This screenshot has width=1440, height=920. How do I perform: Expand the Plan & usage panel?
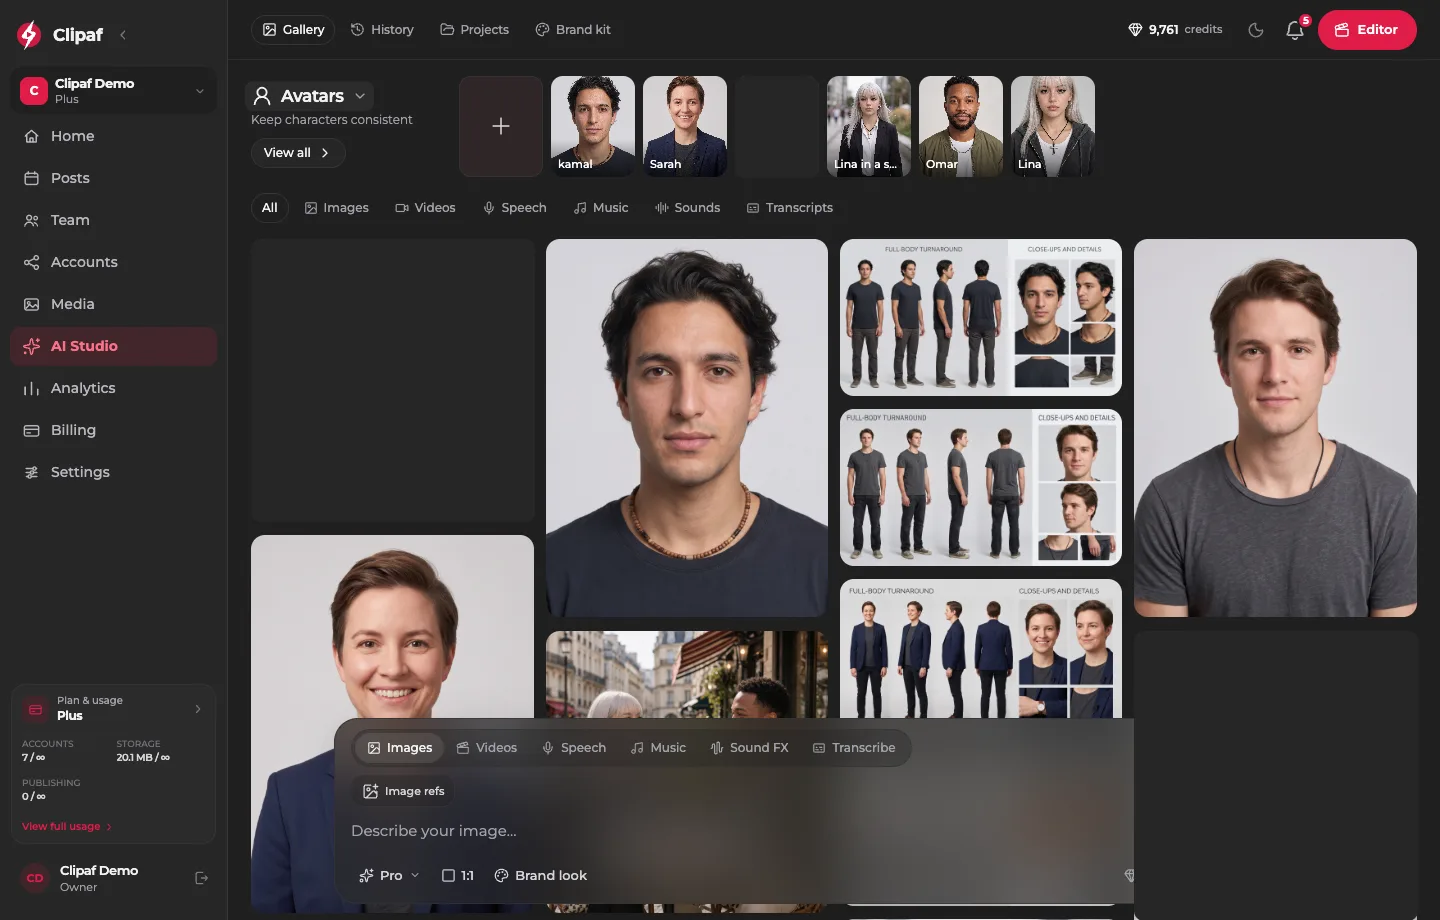[x=114, y=708]
